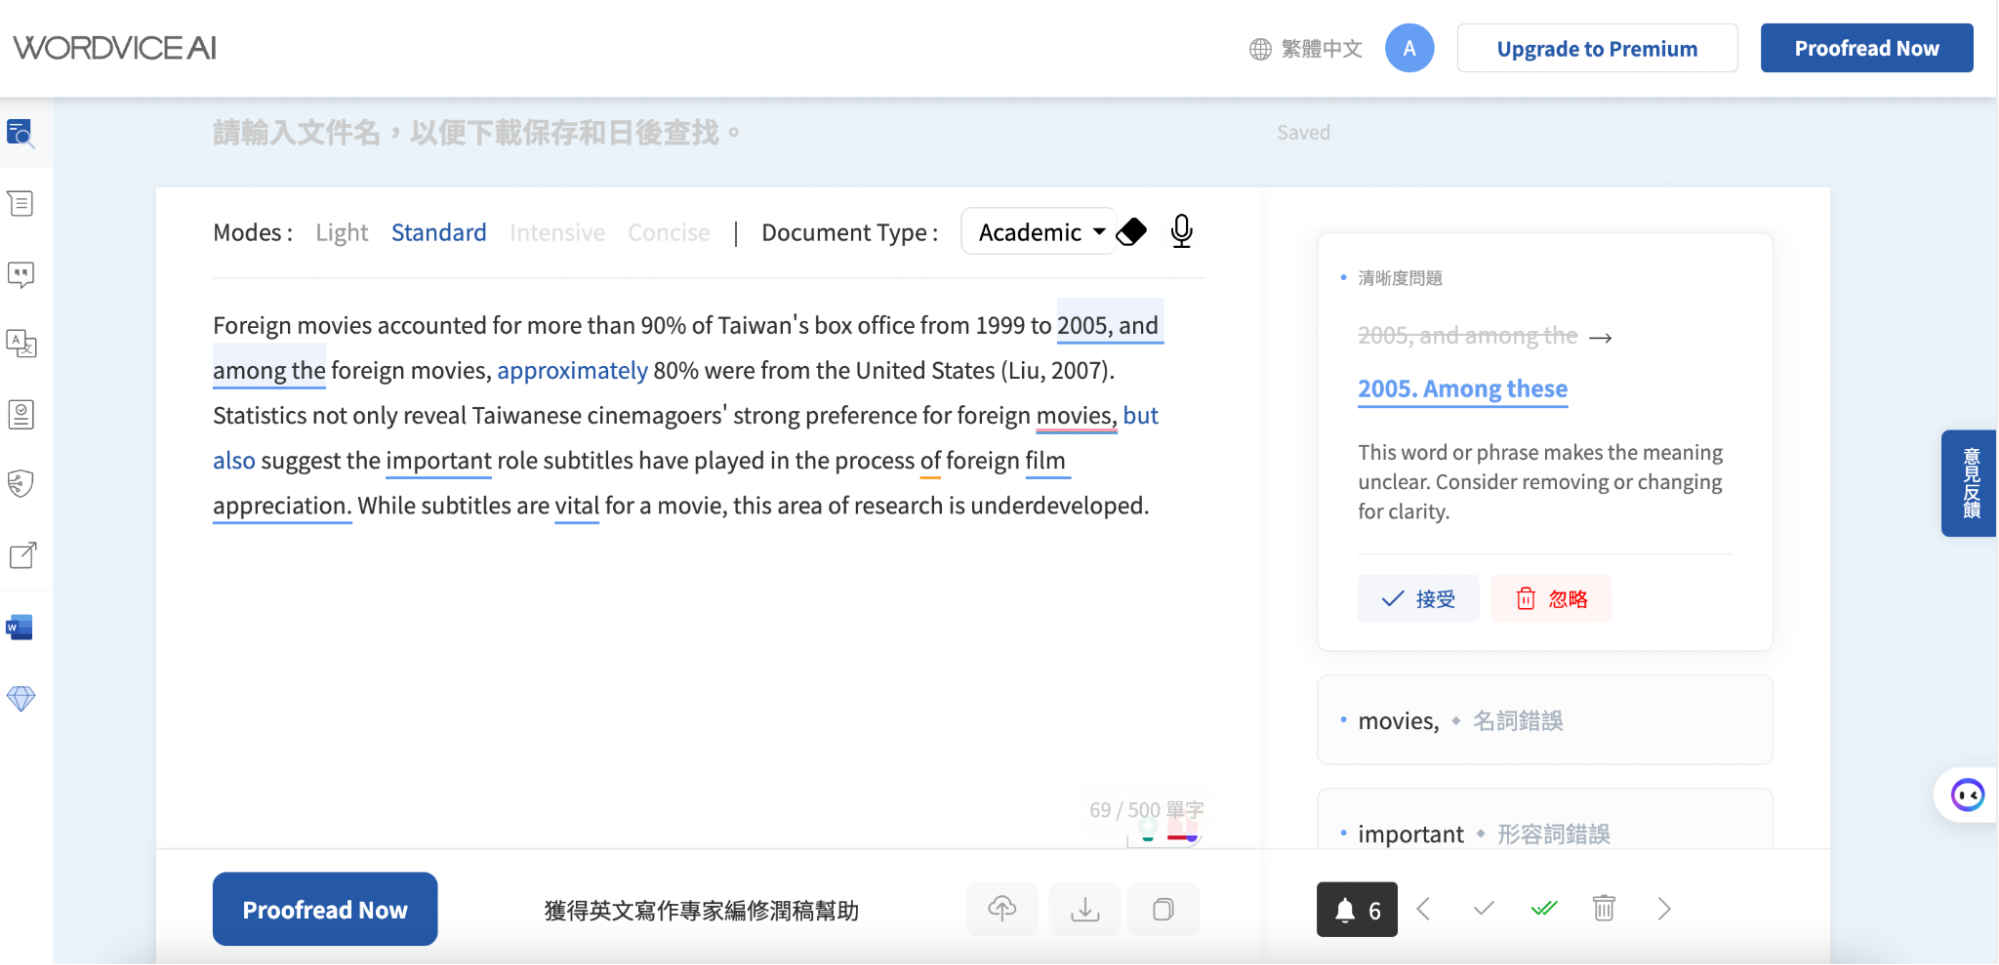Expand the 'important' adjective error card
The height and width of the screenshot is (965, 1999).
click(x=1544, y=833)
